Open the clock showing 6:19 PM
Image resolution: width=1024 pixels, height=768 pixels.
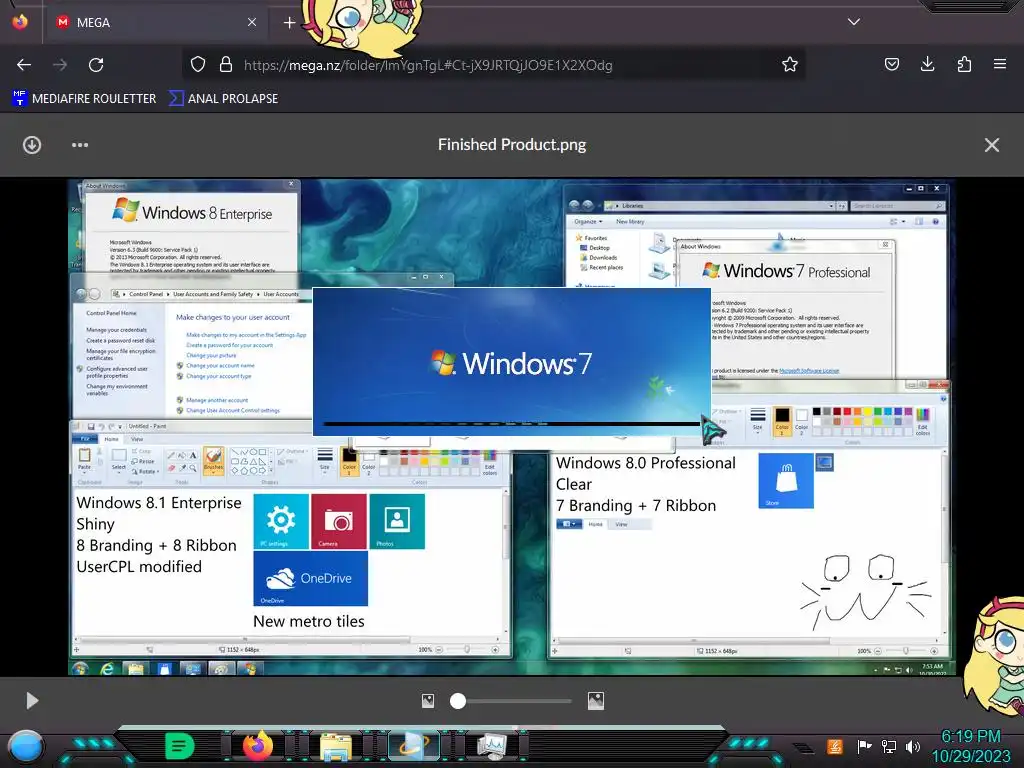tap(971, 746)
